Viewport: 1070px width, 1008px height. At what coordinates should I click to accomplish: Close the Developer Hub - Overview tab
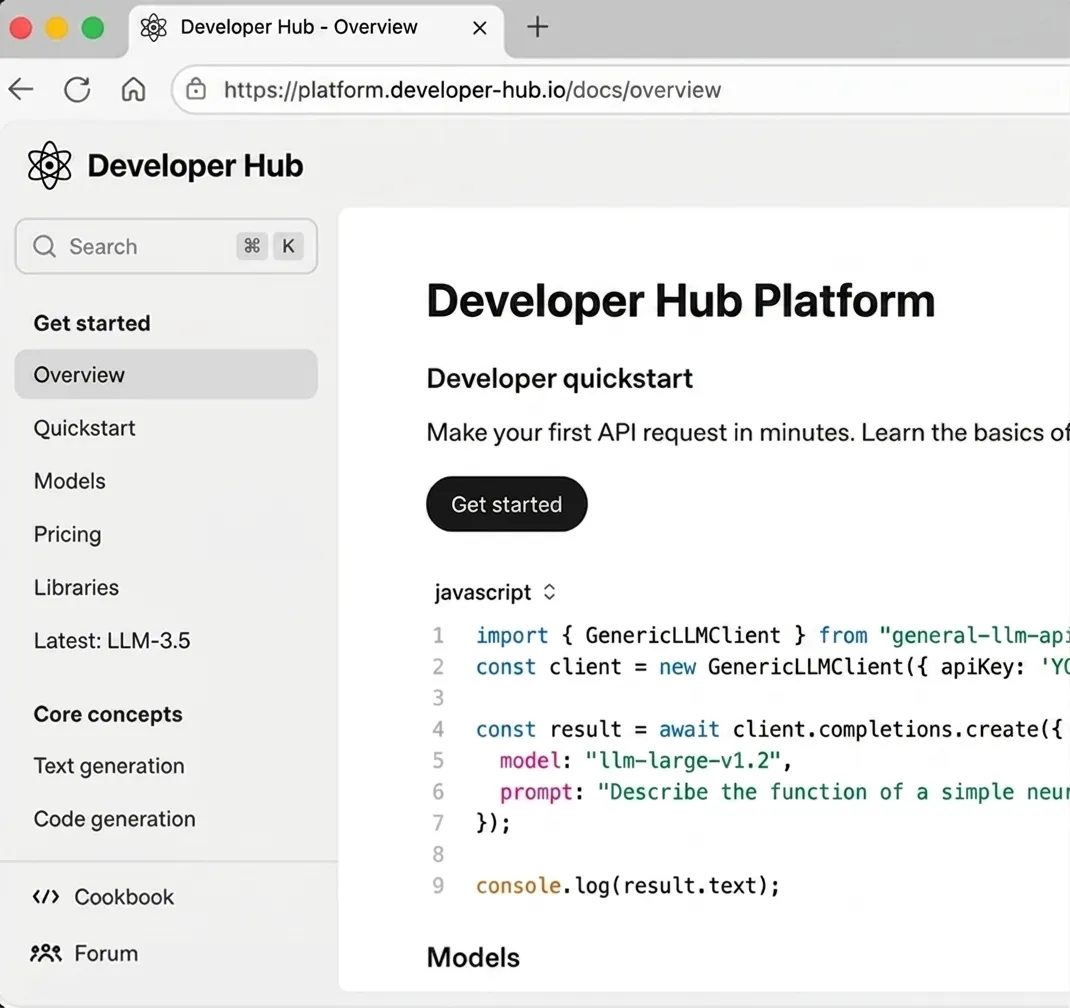pyautogui.click(x=478, y=27)
